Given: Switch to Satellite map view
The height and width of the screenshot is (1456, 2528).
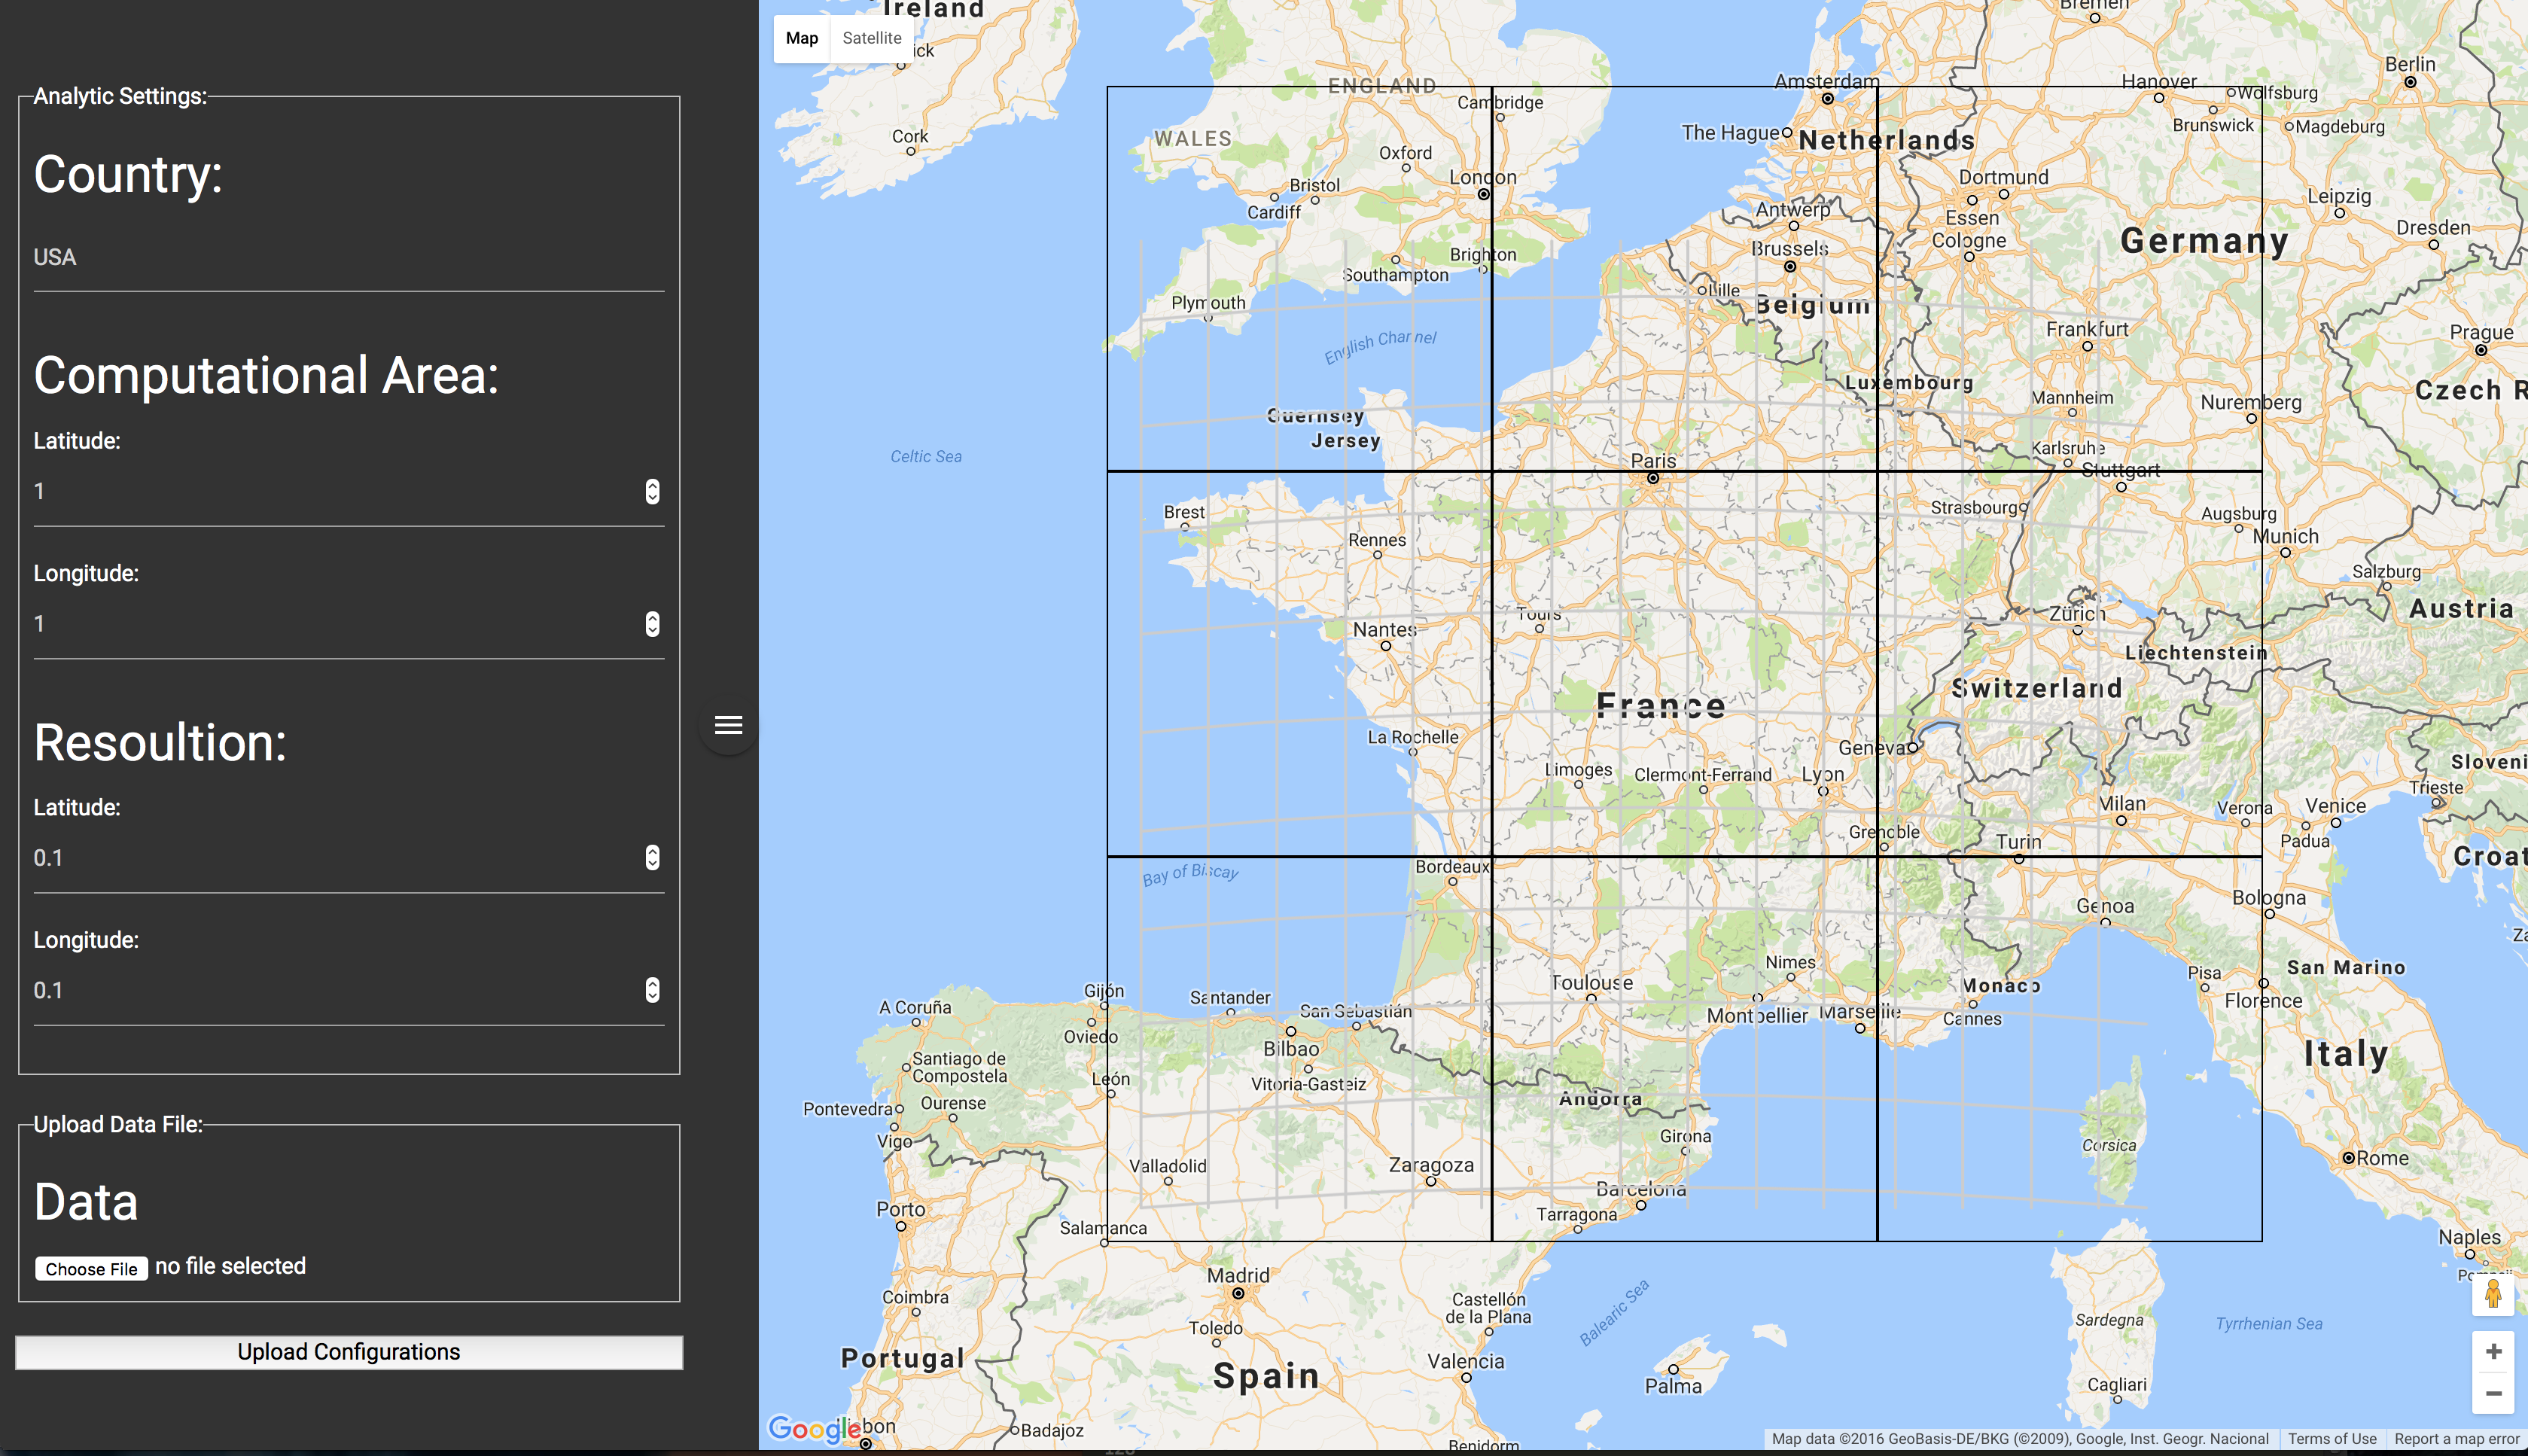Looking at the screenshot, I should [871, 38].
